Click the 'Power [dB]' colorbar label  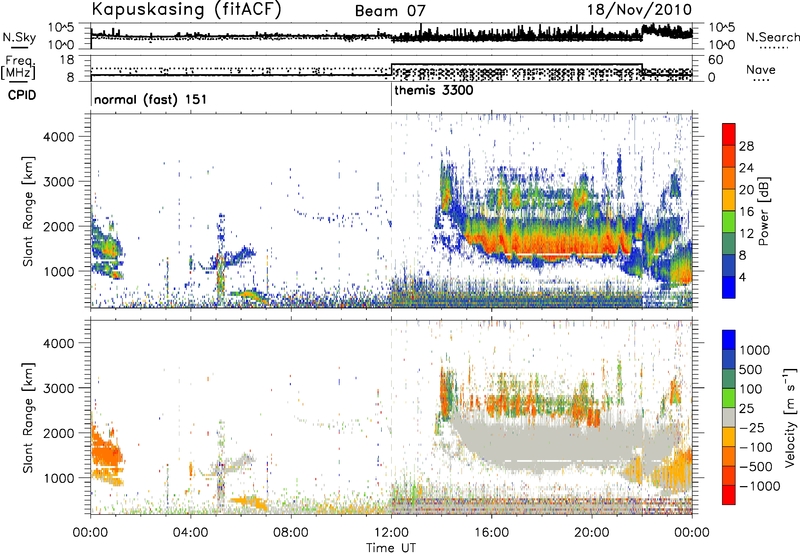[763, 211]
